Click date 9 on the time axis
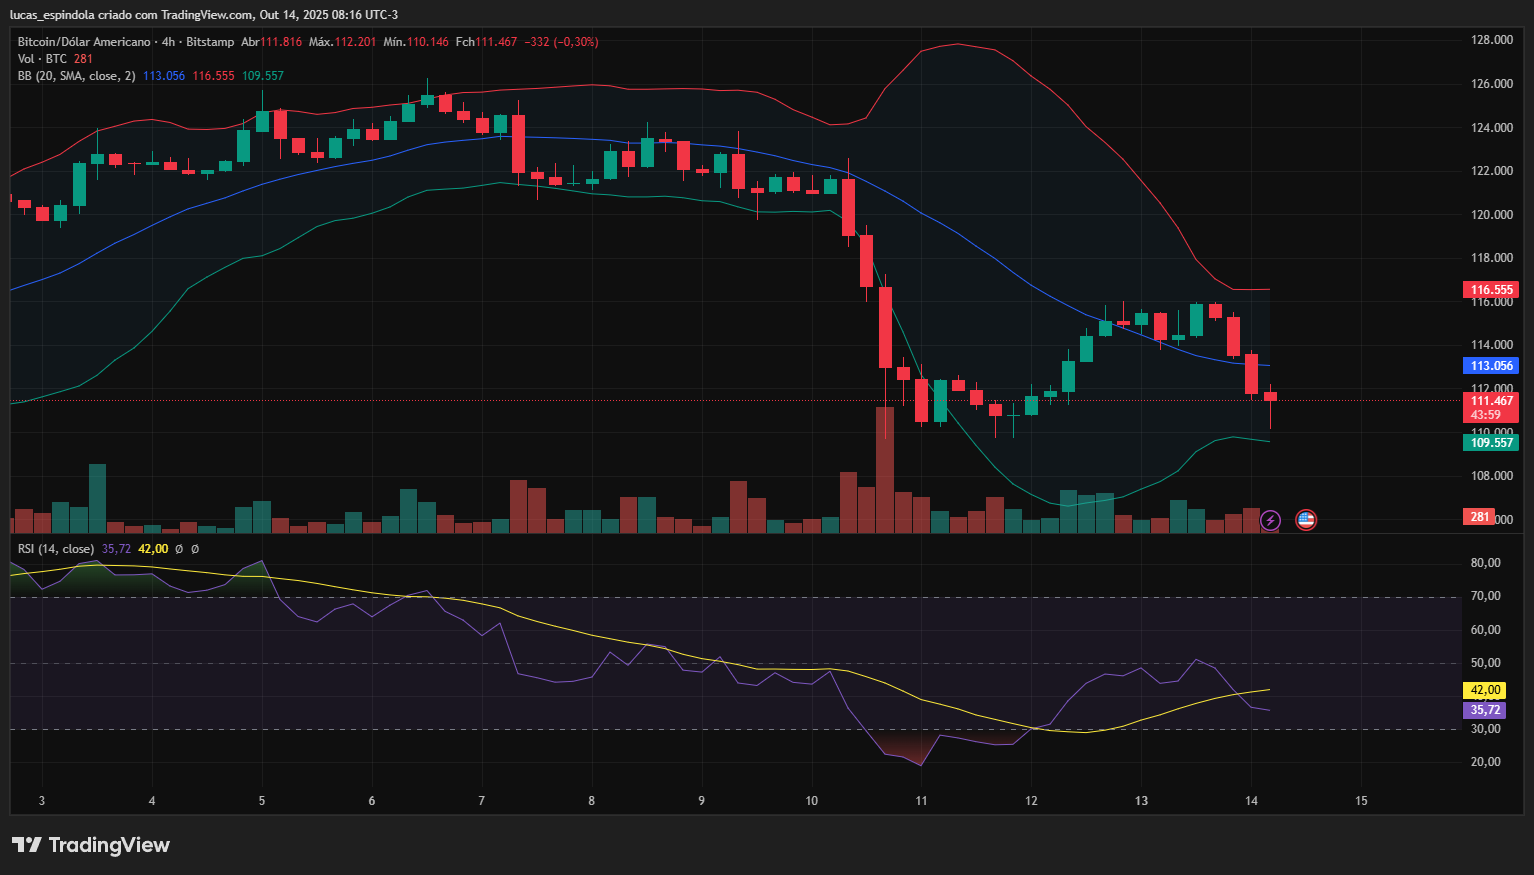Image resolution: width=1534 pixels, height=875 pixels. tap(702, 801)
